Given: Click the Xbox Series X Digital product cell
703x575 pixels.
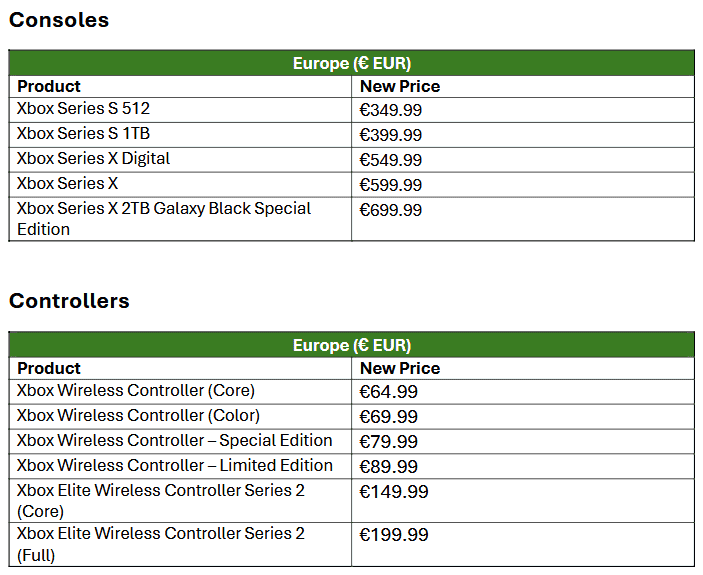Looking at the screenshot, I should click(94, 158).
